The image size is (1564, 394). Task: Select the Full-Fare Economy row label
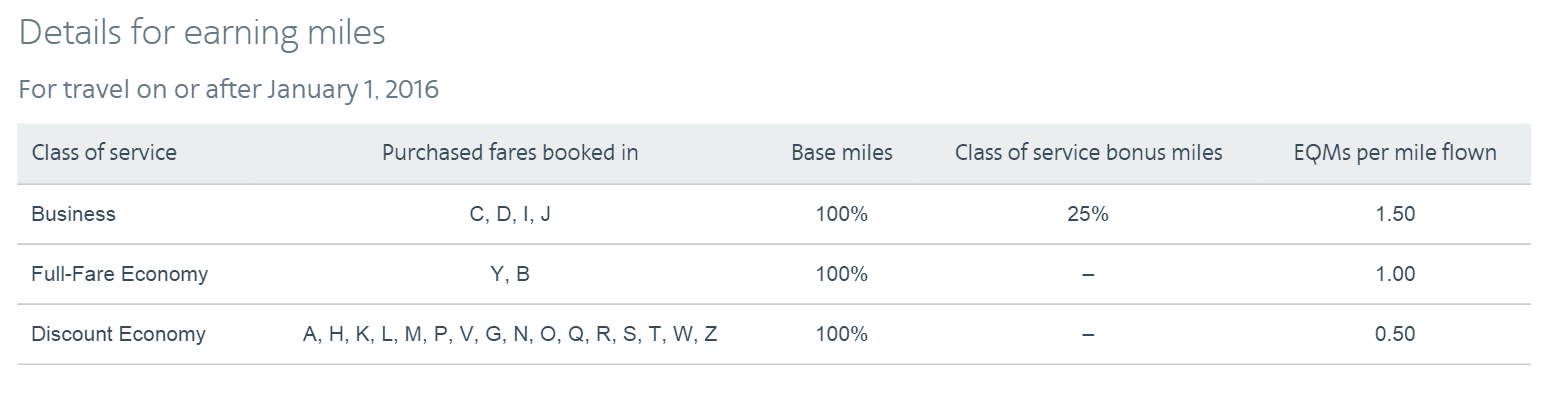(x=120, y=274)
